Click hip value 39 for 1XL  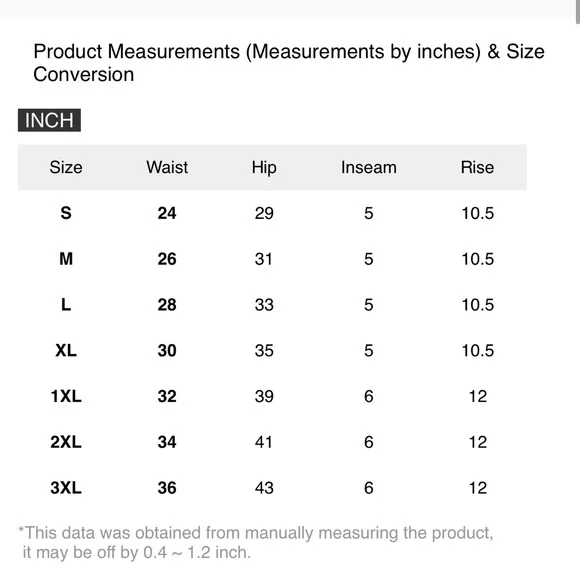point(264,396)
